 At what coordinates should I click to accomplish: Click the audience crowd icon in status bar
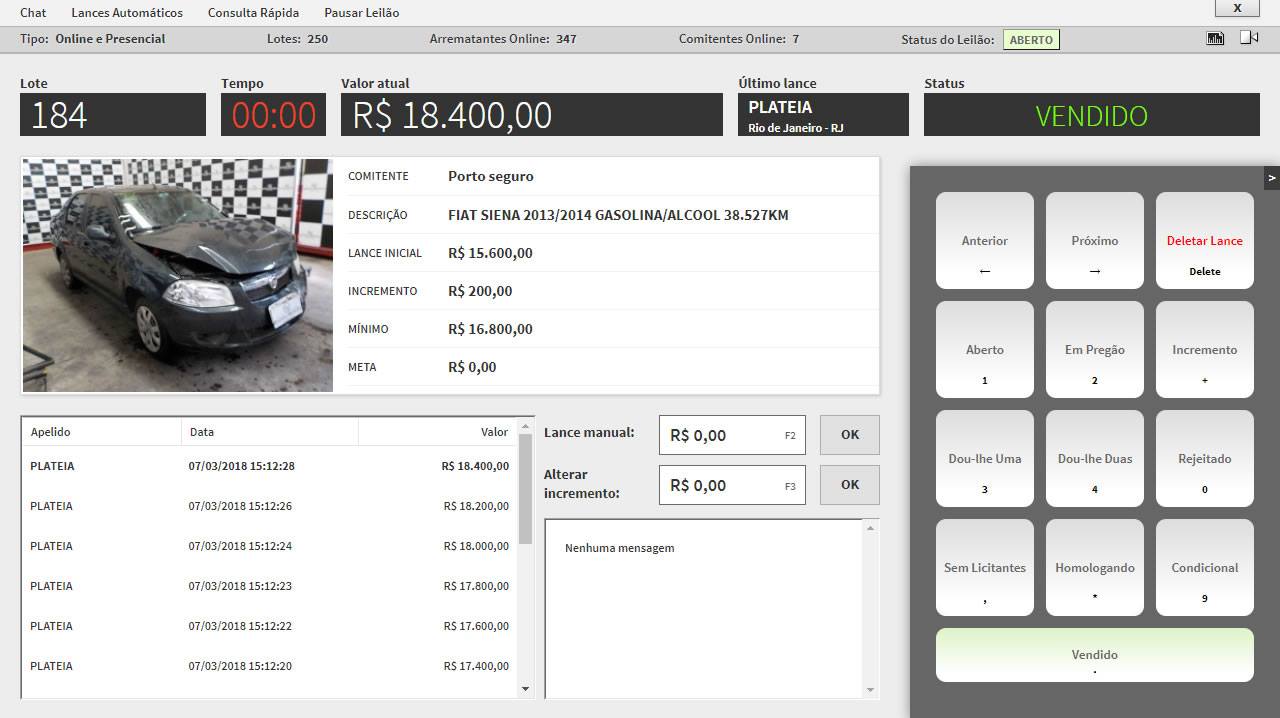pos(1215,38)
